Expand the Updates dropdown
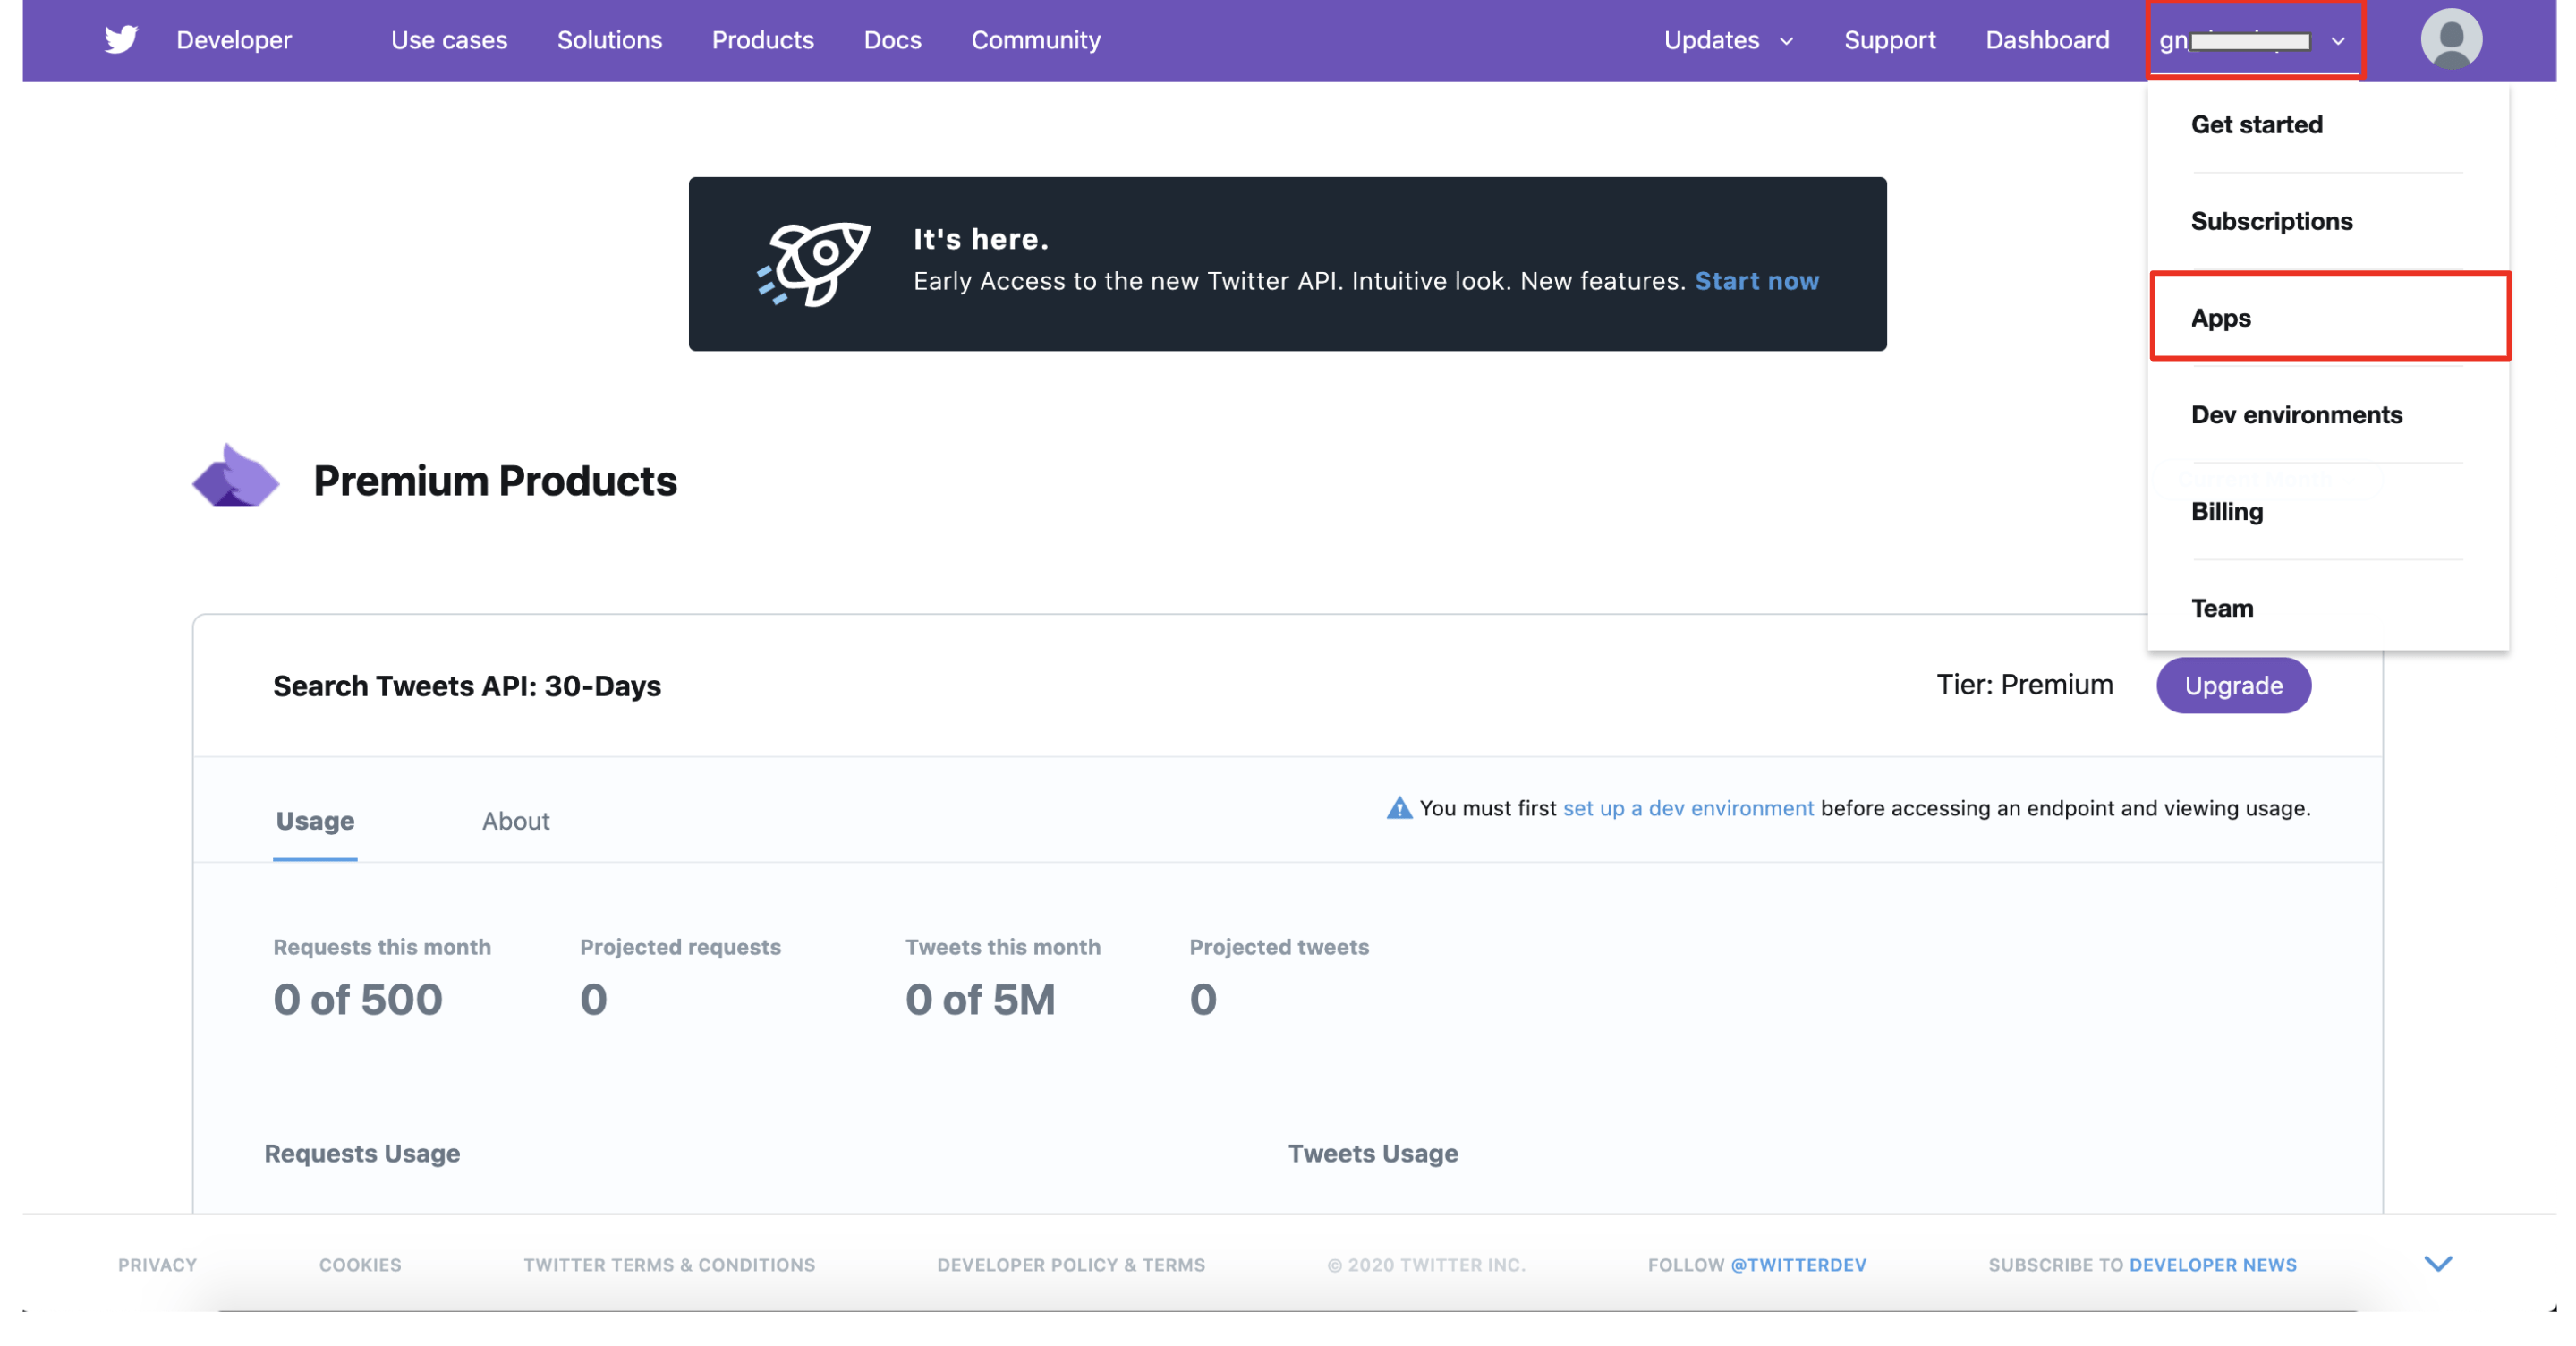Image resolution: width=2576 pixels, height=1346 pixels. 1727,40
